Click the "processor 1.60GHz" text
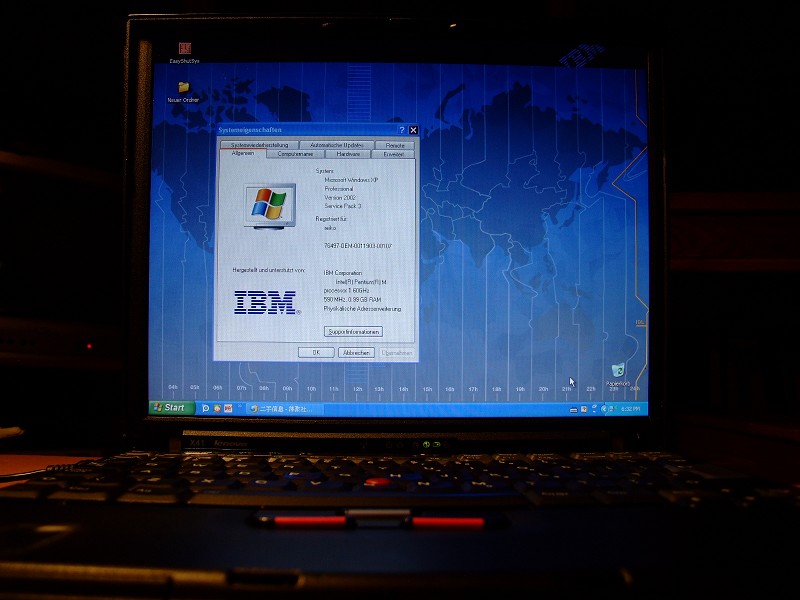 pyautogui.click(x=346, y=290)
